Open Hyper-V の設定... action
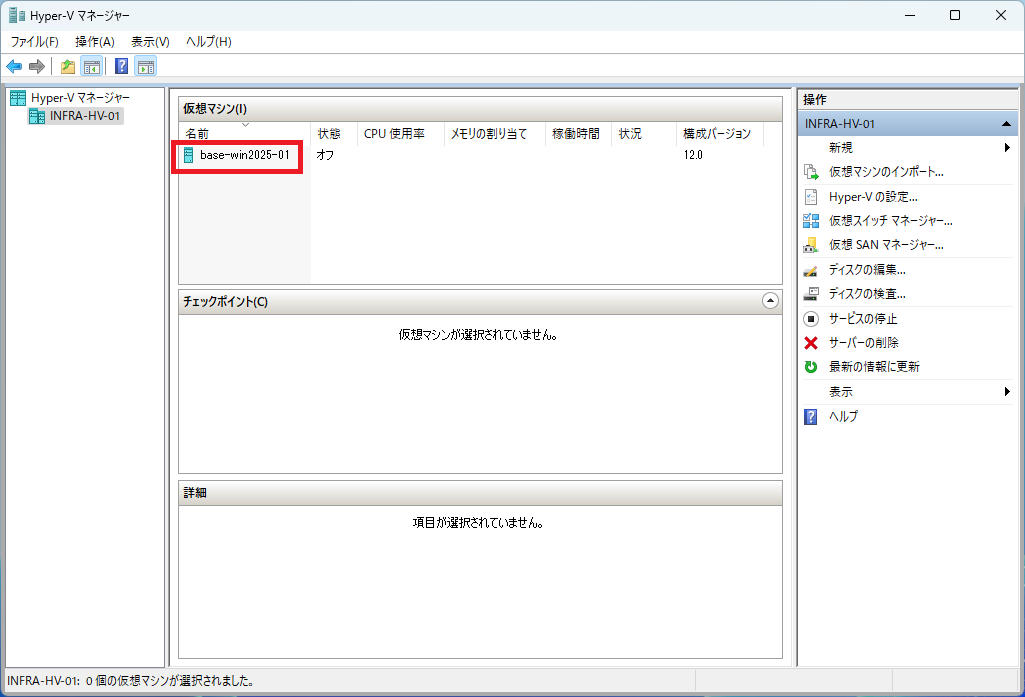This screenshot has height=697, width=1025. pos(873,197)
